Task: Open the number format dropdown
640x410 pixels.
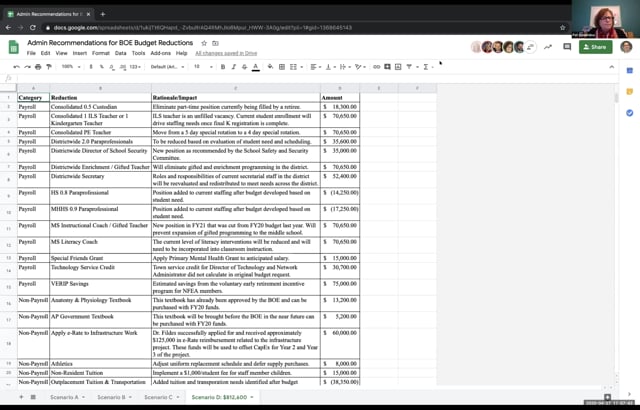Action: (x=135, y=67)
